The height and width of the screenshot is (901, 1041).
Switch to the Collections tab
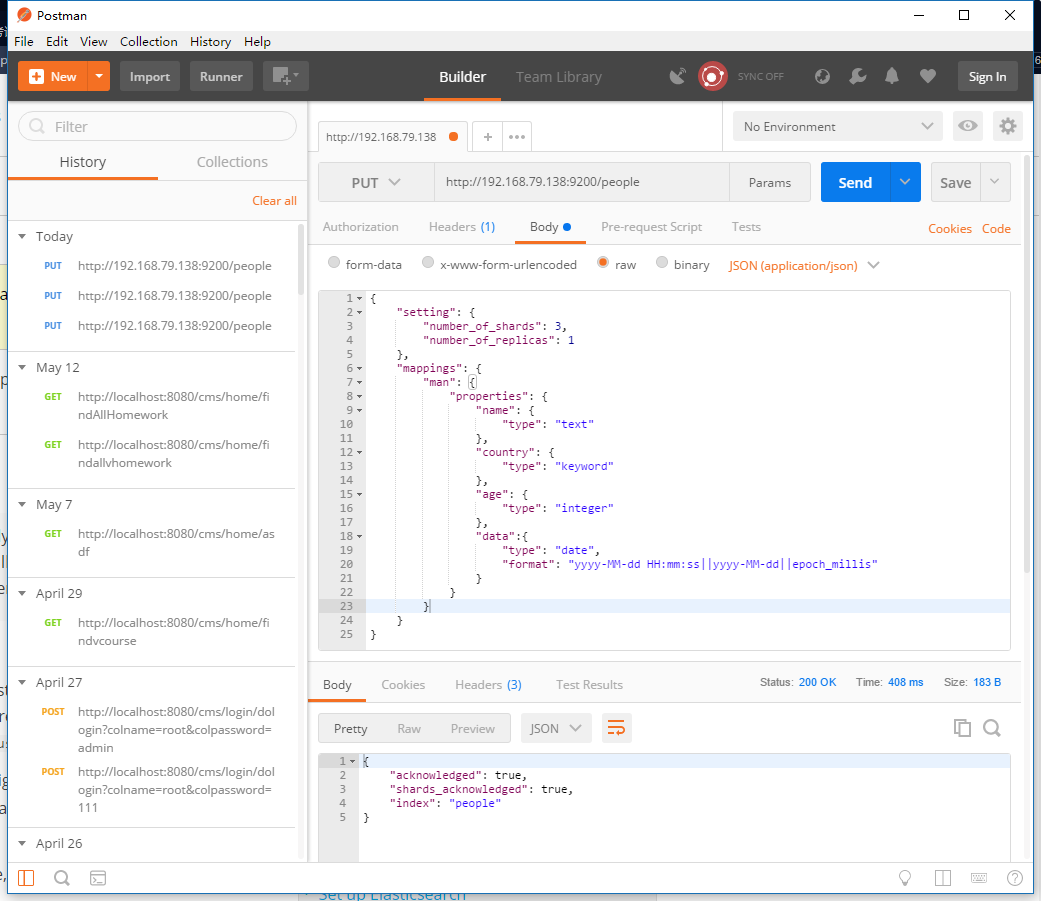pos(232,162)
